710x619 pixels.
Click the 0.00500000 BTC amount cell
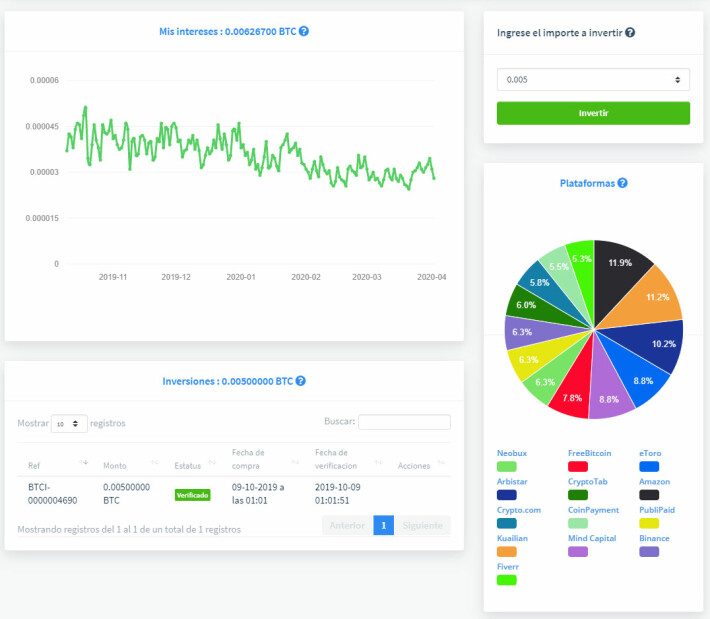126,494
